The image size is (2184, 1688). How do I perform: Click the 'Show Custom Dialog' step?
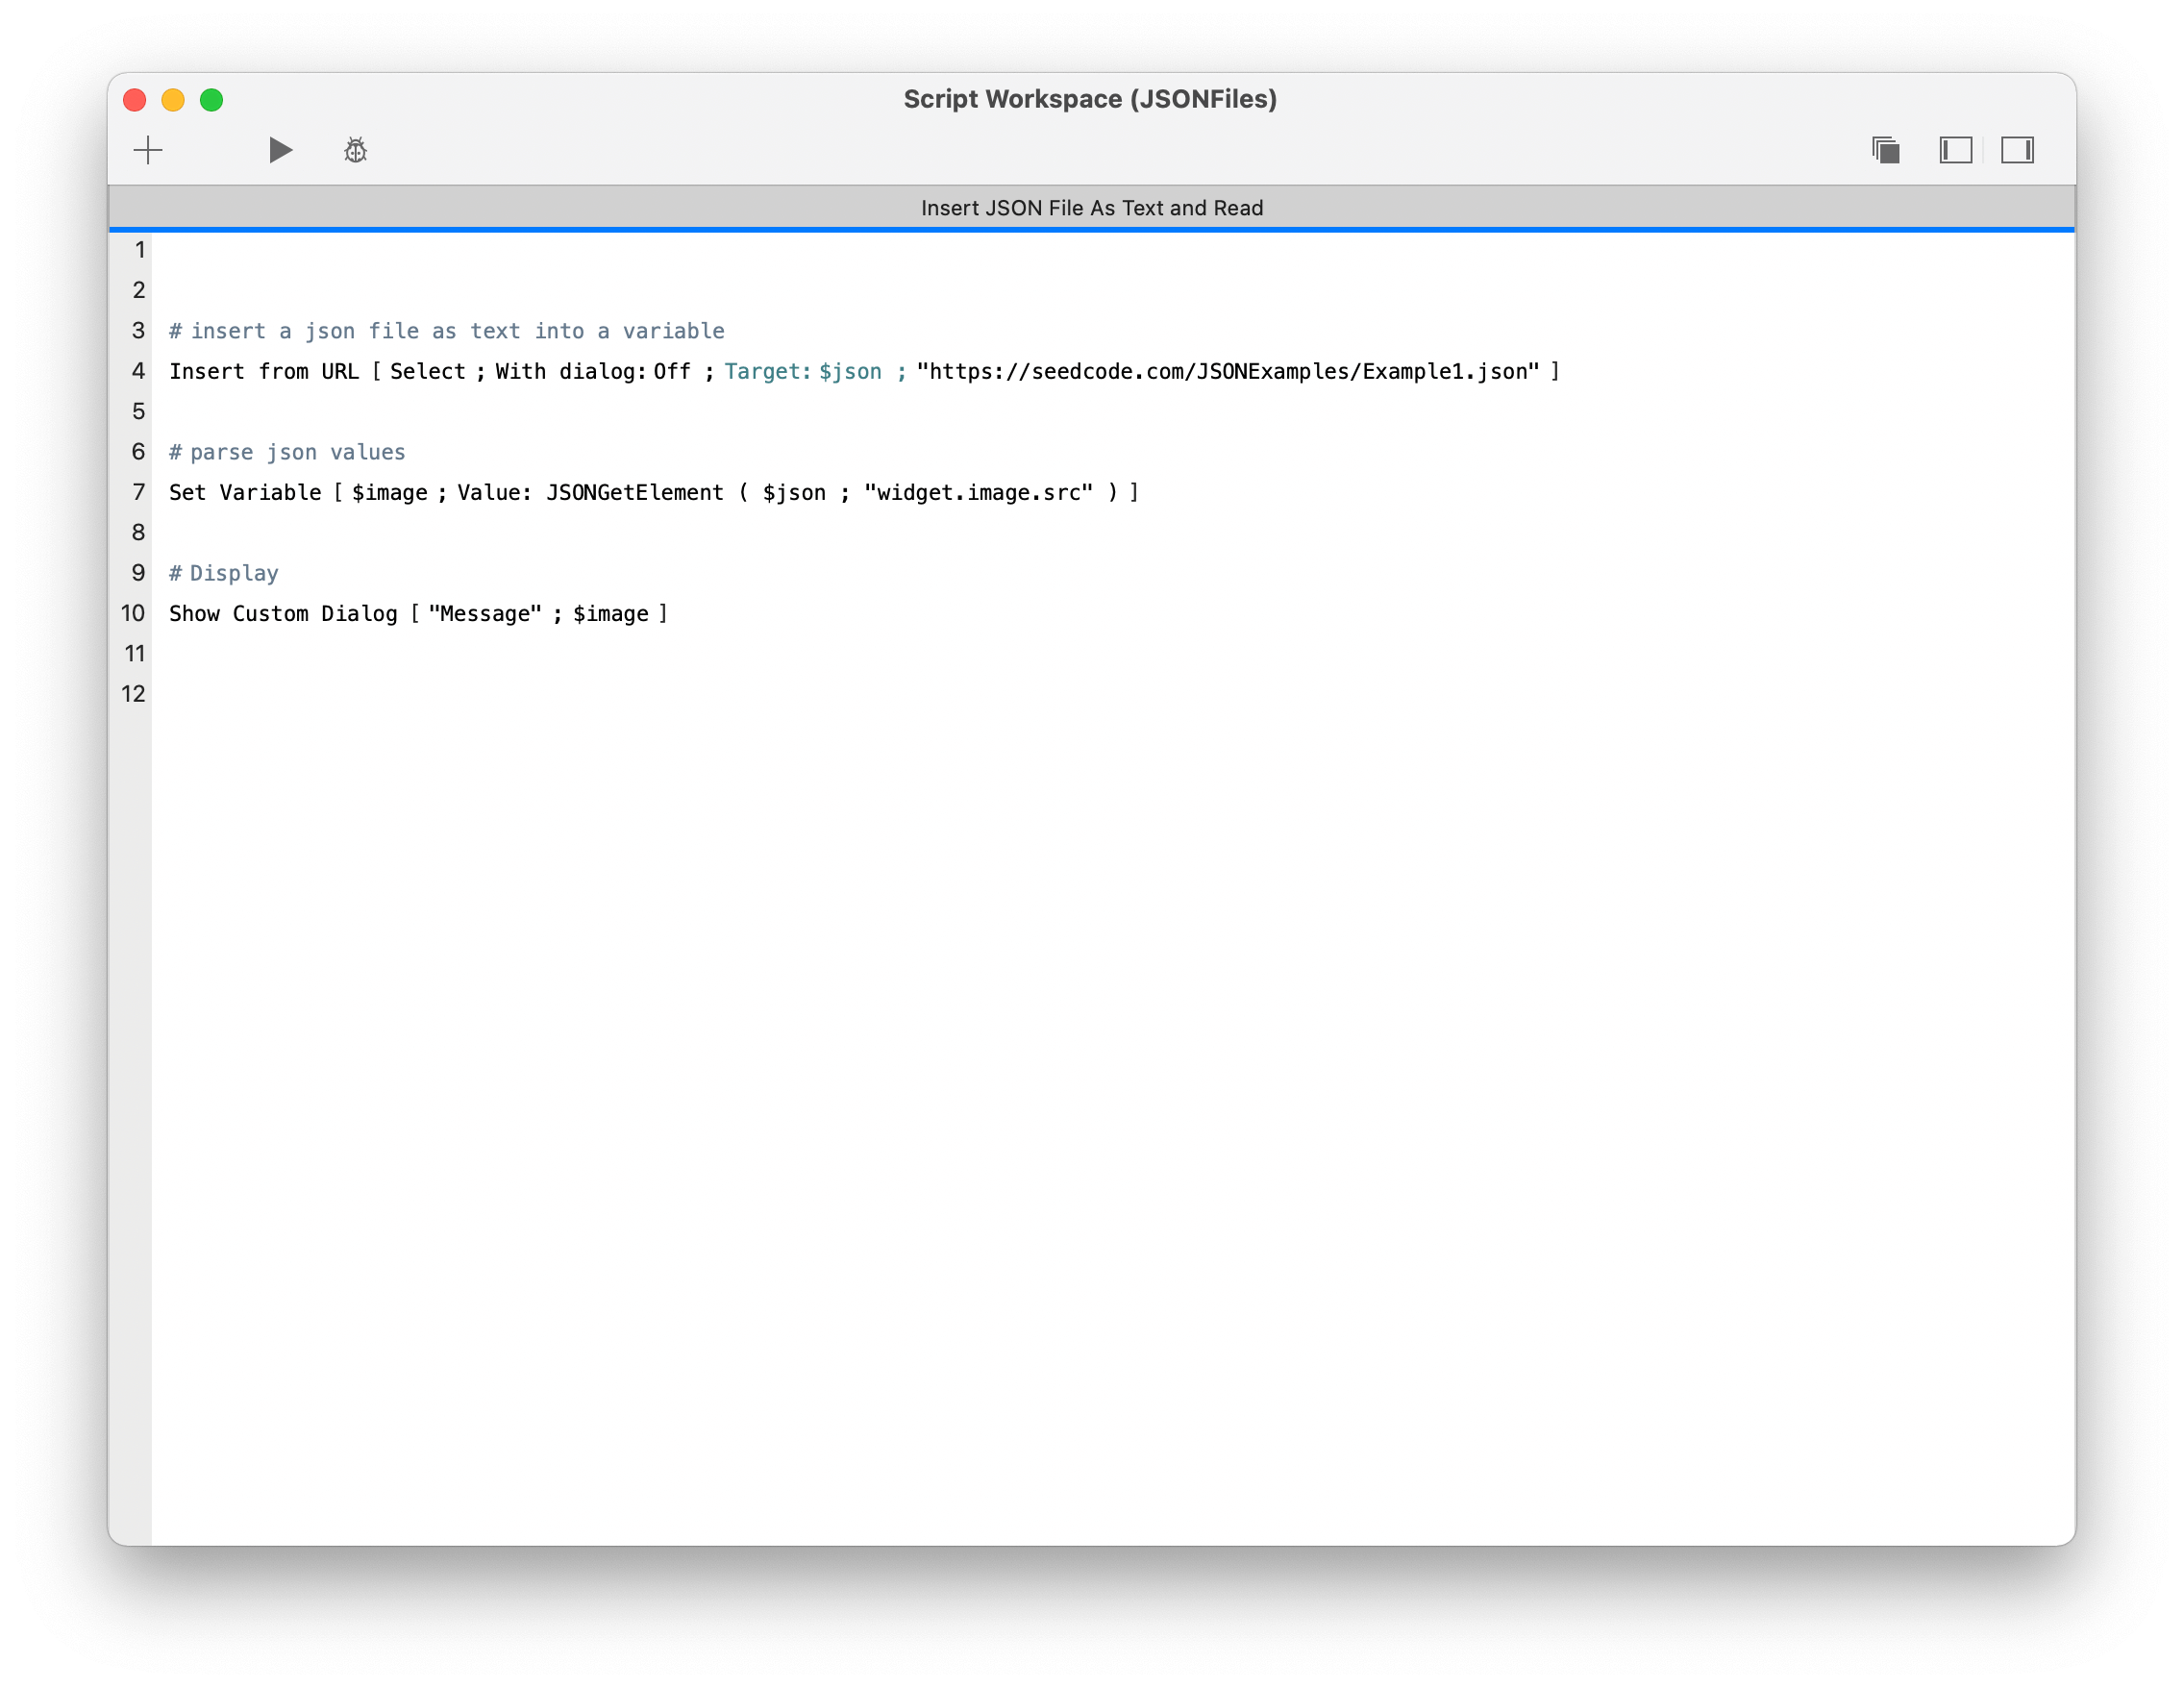283,613
